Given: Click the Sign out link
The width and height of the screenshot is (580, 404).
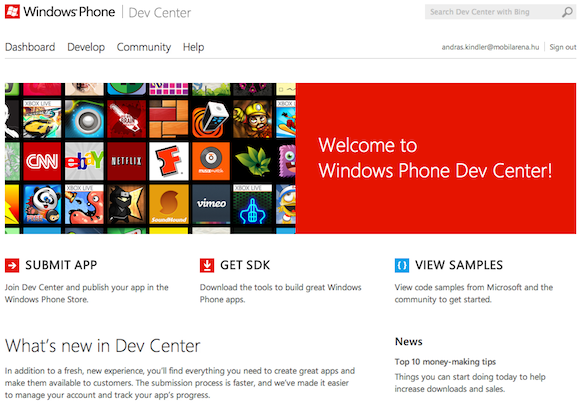Looking at the screenshot, I should tap(563, 47).
